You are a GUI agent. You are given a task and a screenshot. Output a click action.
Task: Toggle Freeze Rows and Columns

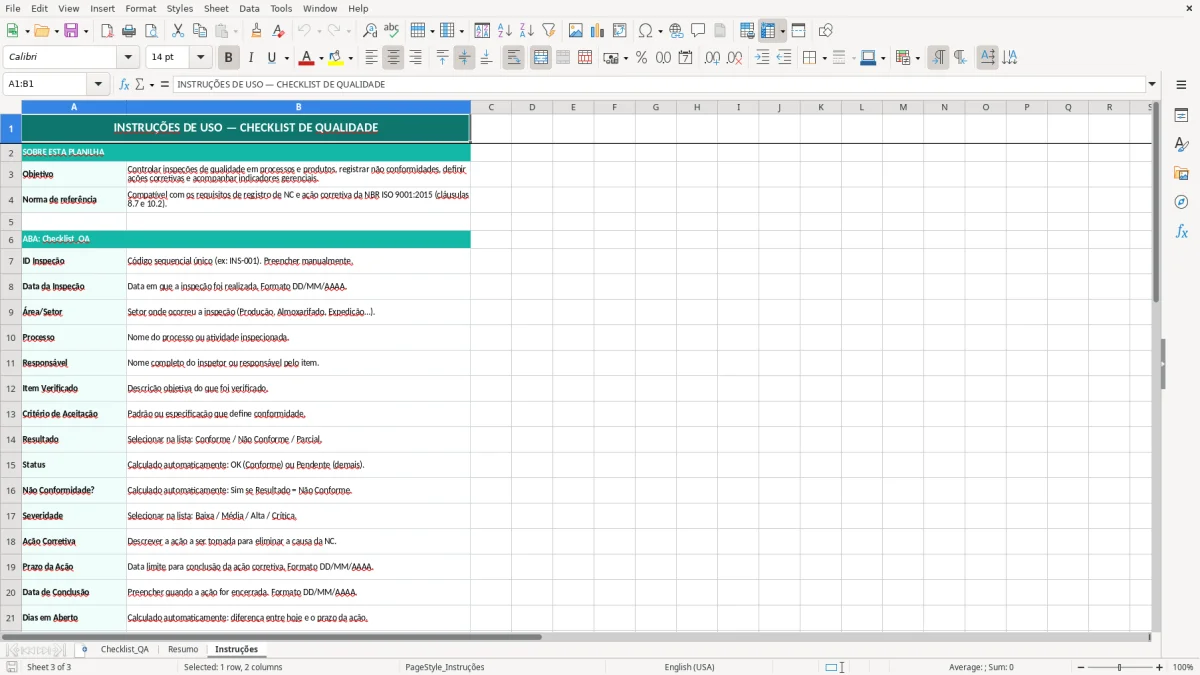click(x=768, y=31)
